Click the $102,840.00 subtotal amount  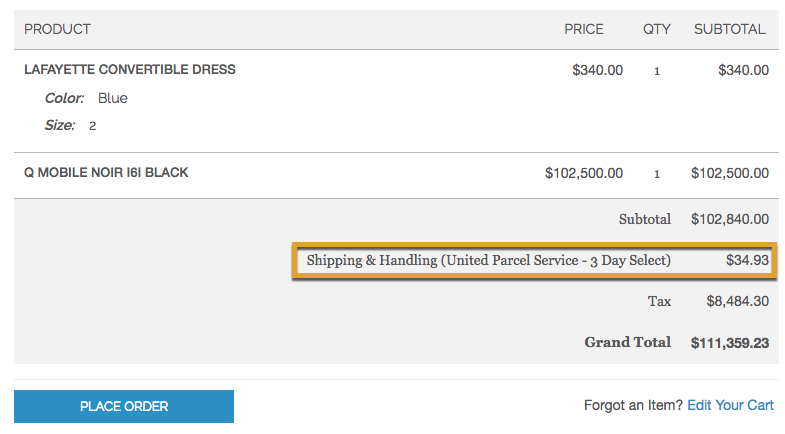(730, 218)
